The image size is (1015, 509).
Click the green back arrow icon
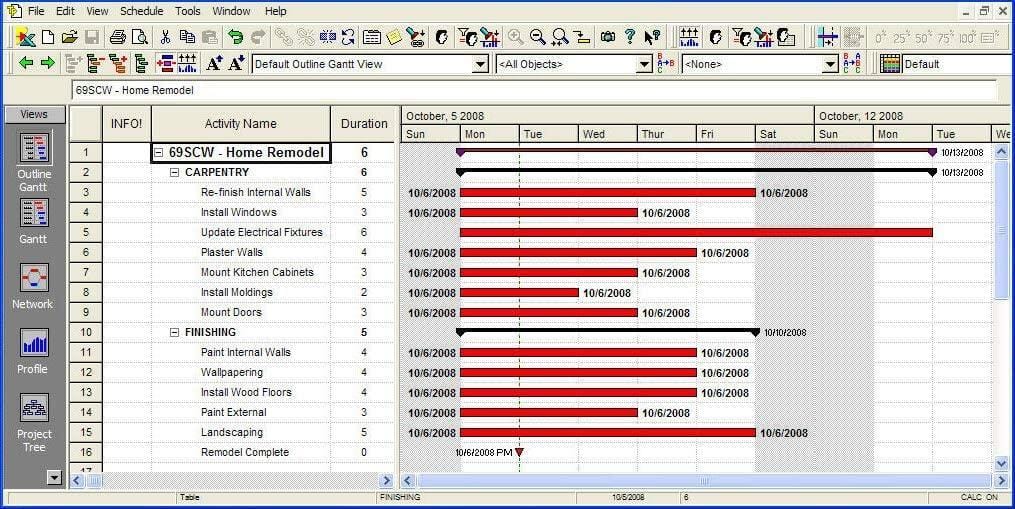26,64
